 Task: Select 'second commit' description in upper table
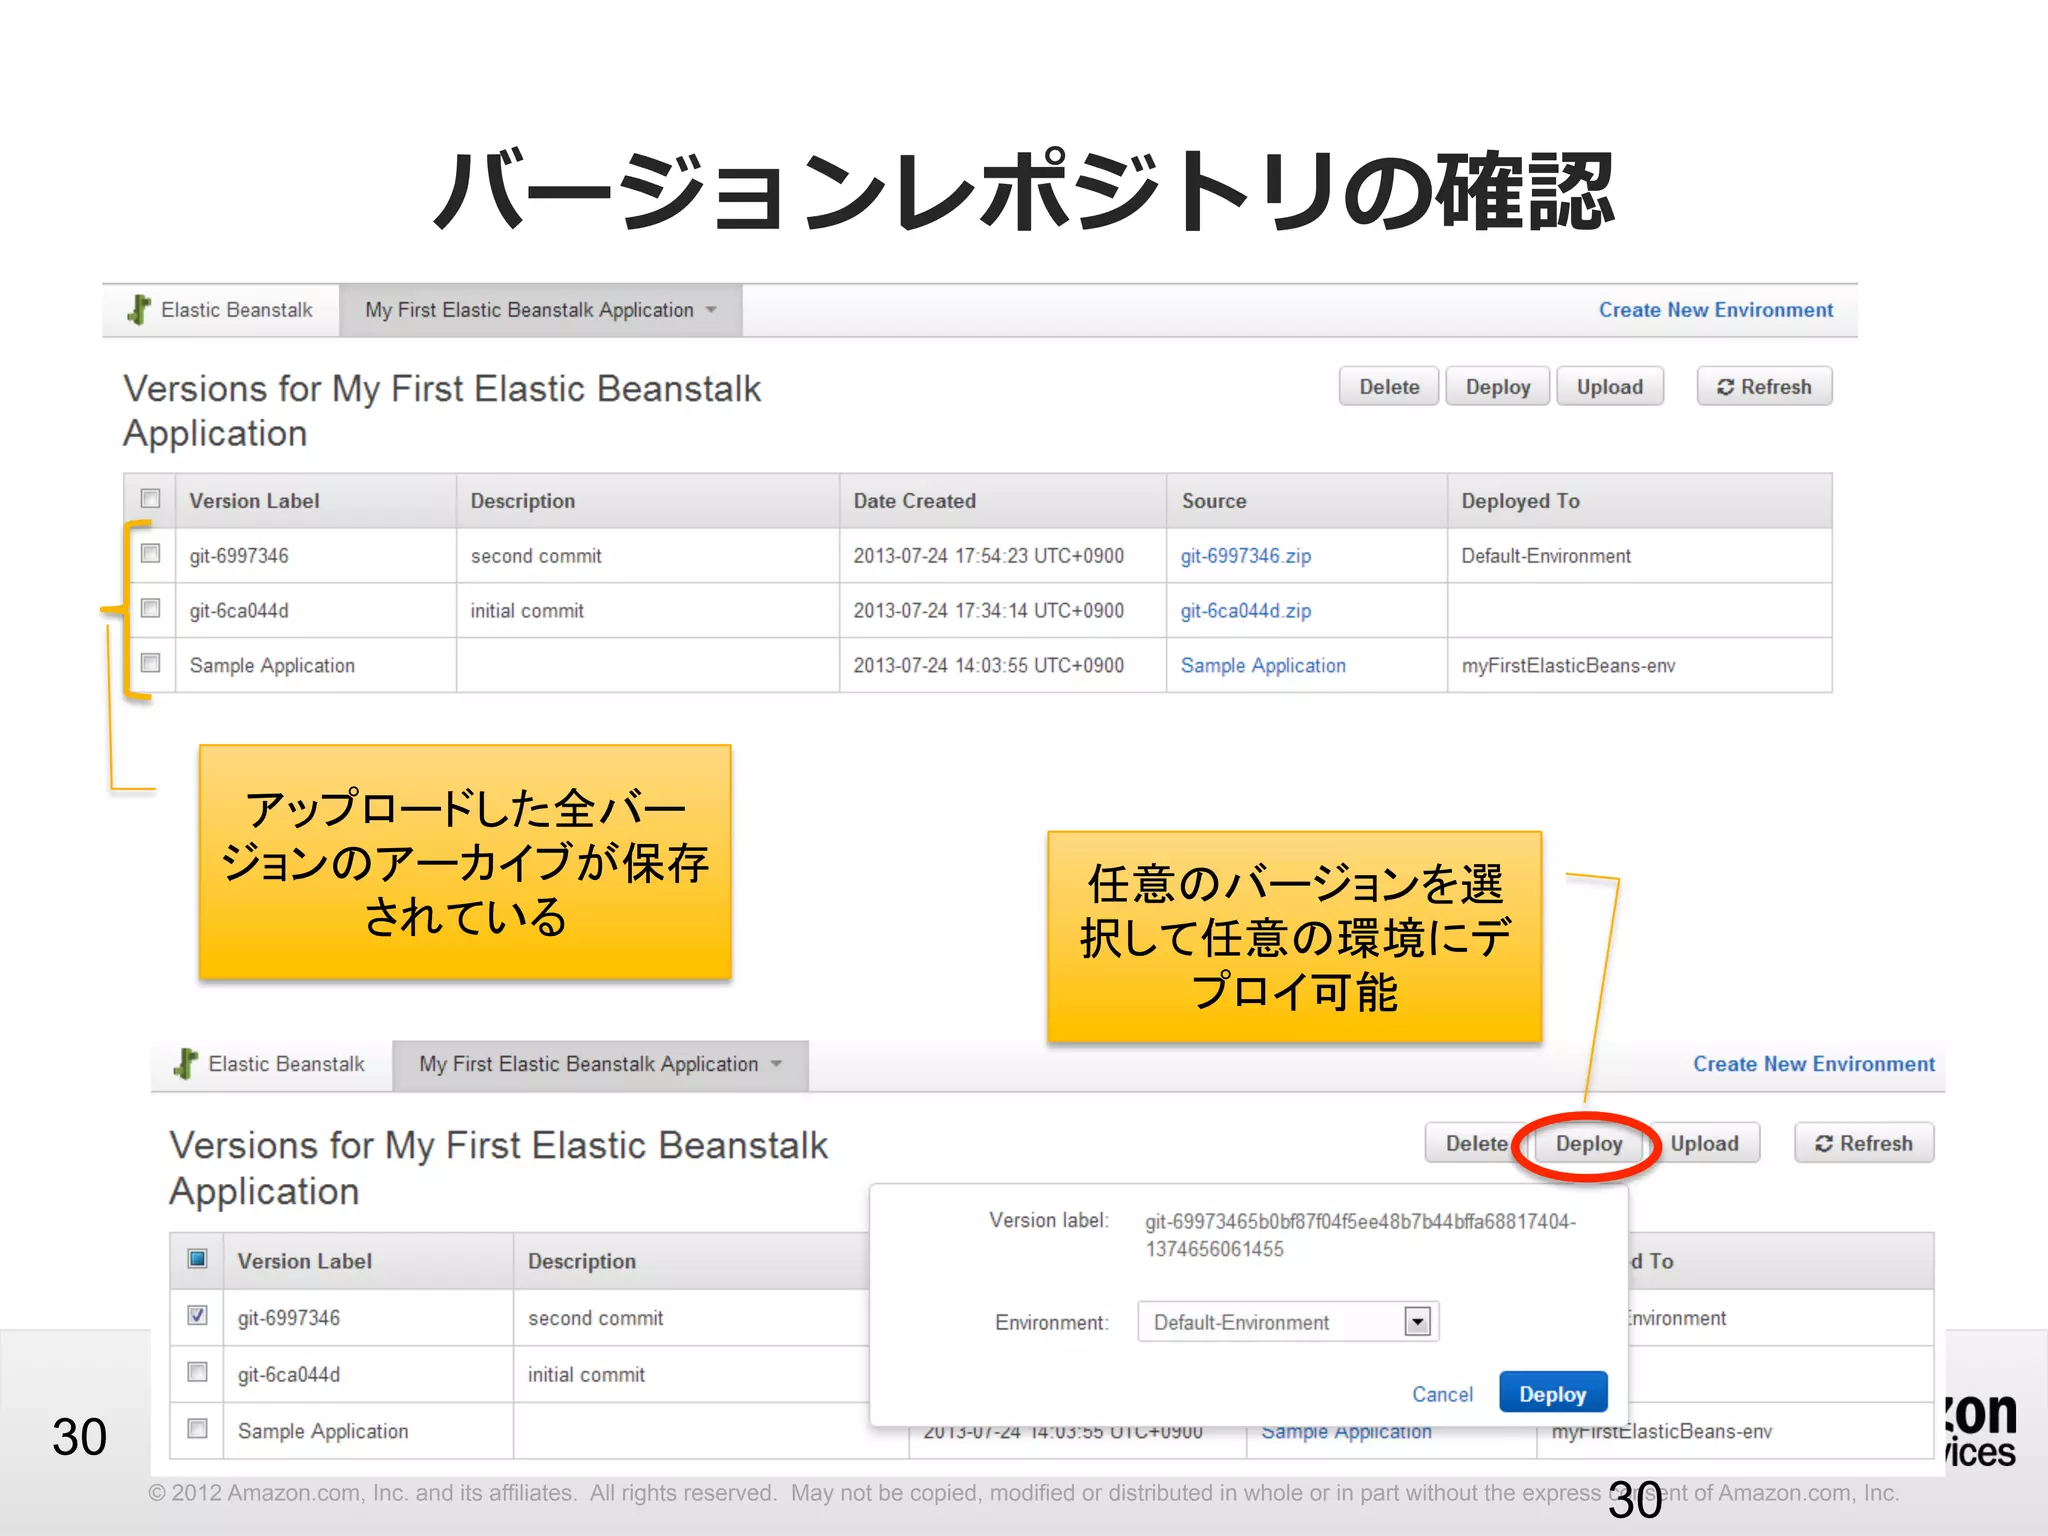(536, 556)
